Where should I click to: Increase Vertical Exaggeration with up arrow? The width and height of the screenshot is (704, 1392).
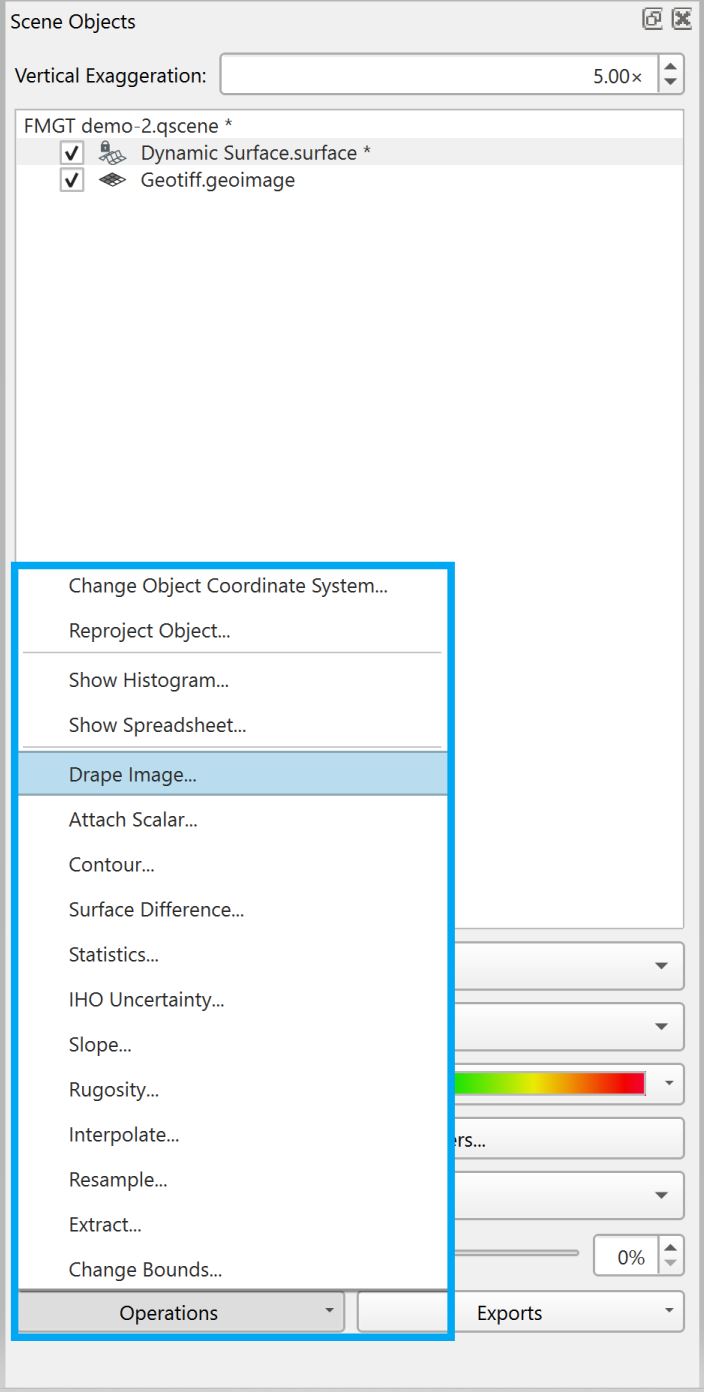point(671,67)
